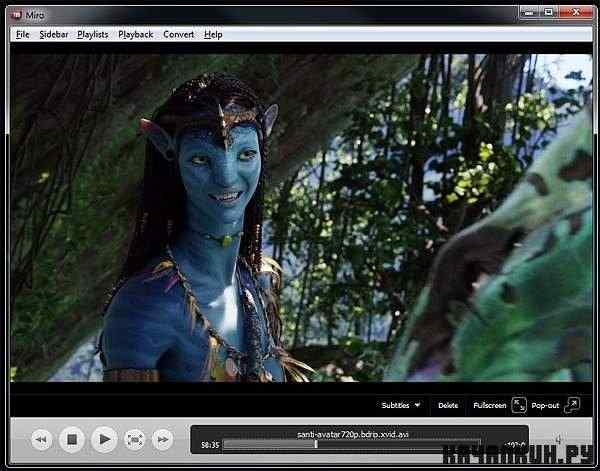Click the Fullscreen arrows icon
Viewport: 600px width, 471px height.
click(x=519, y=405)
